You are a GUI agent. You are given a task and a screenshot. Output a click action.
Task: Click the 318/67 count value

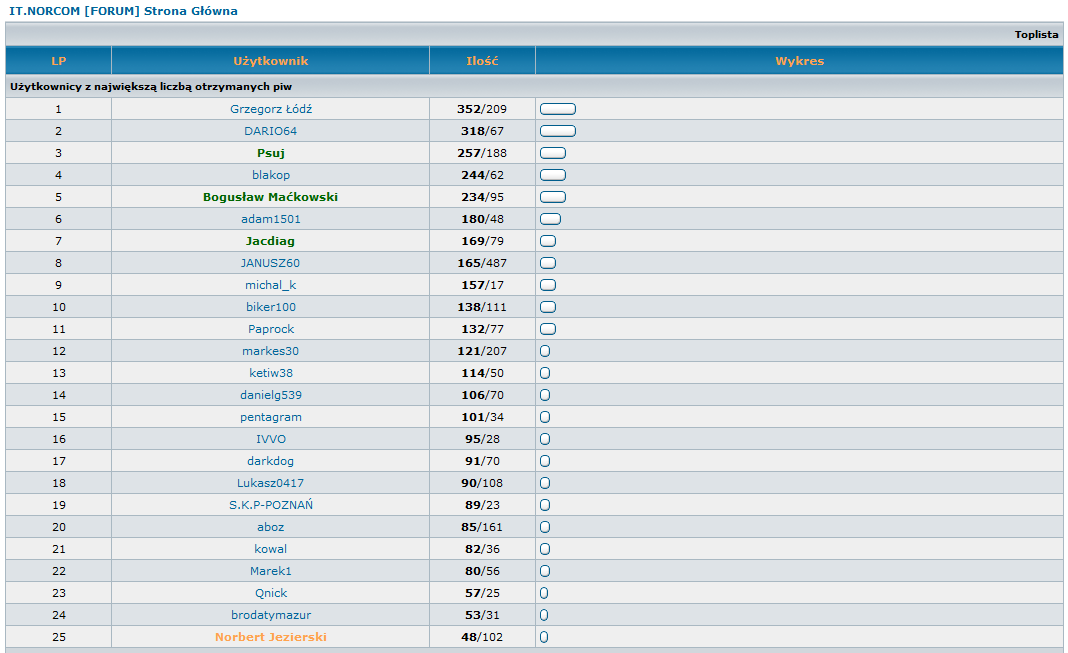[x=482, y=131]
